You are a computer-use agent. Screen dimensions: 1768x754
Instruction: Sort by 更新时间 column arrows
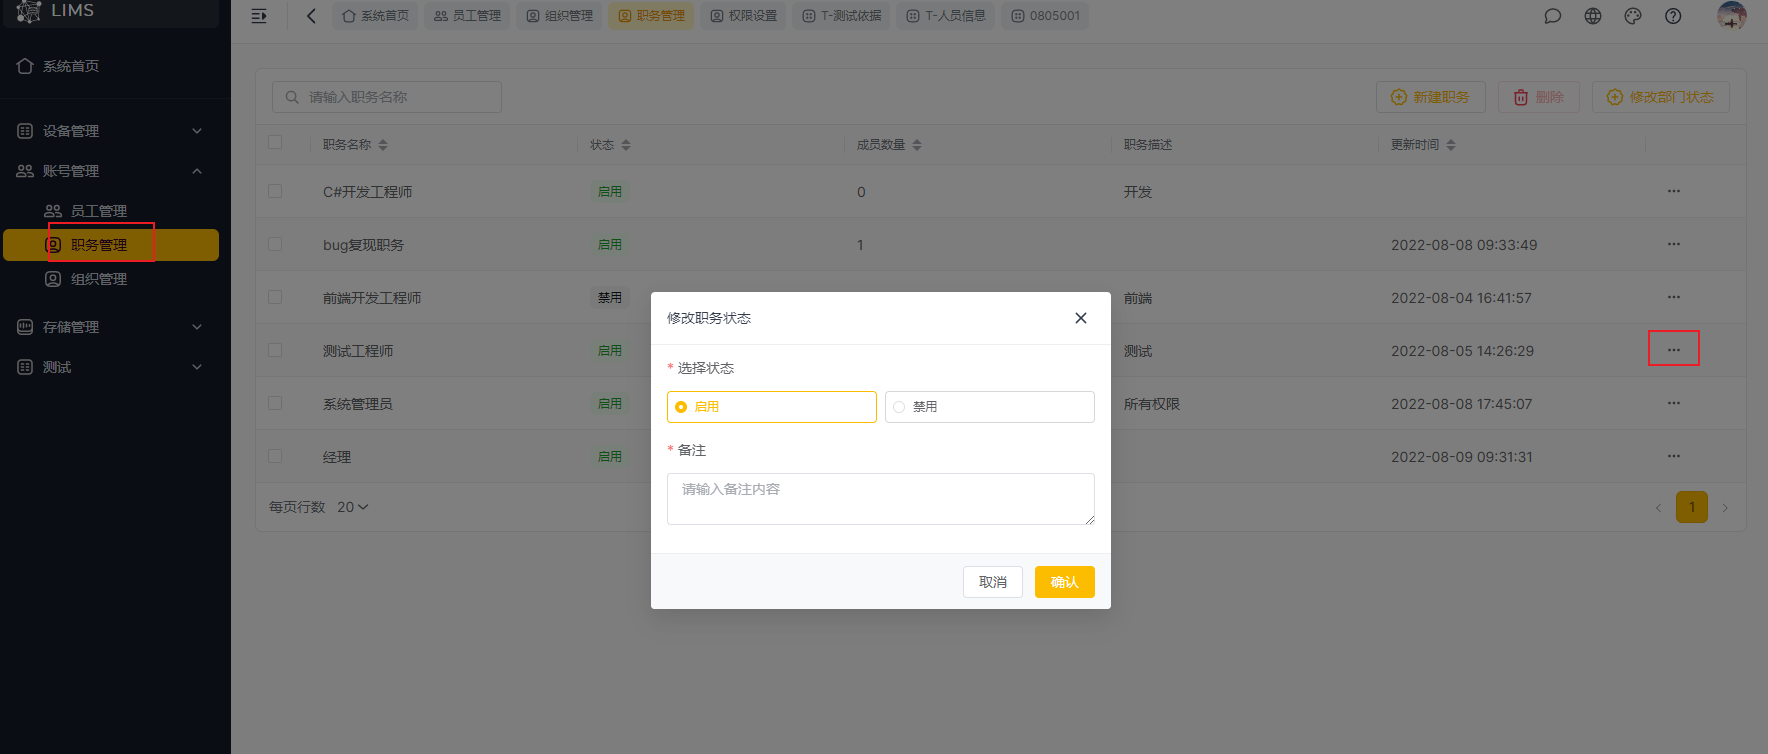[x=1451, y=145]
